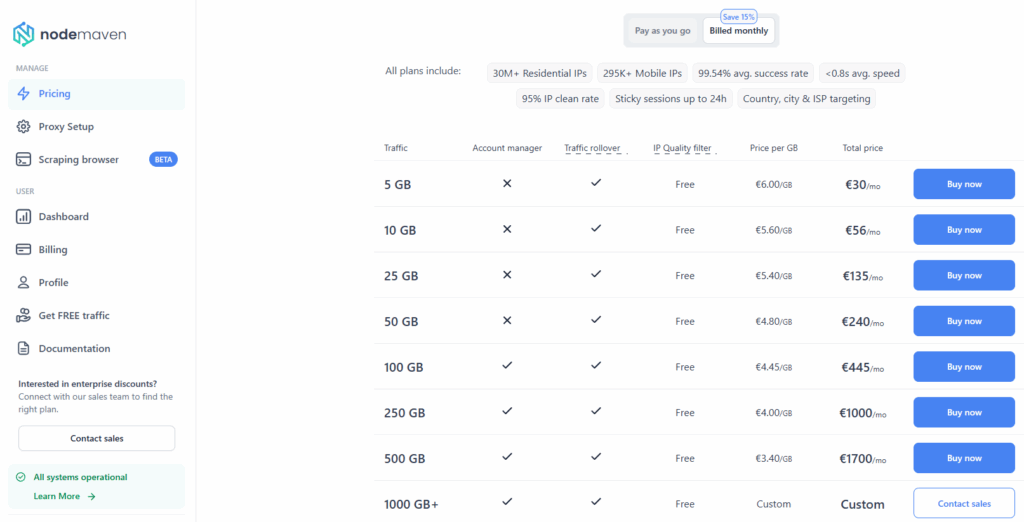Click the Country, city & ISP targeting tag
This screenshot has height=522, width=1024.
(807, 99)
